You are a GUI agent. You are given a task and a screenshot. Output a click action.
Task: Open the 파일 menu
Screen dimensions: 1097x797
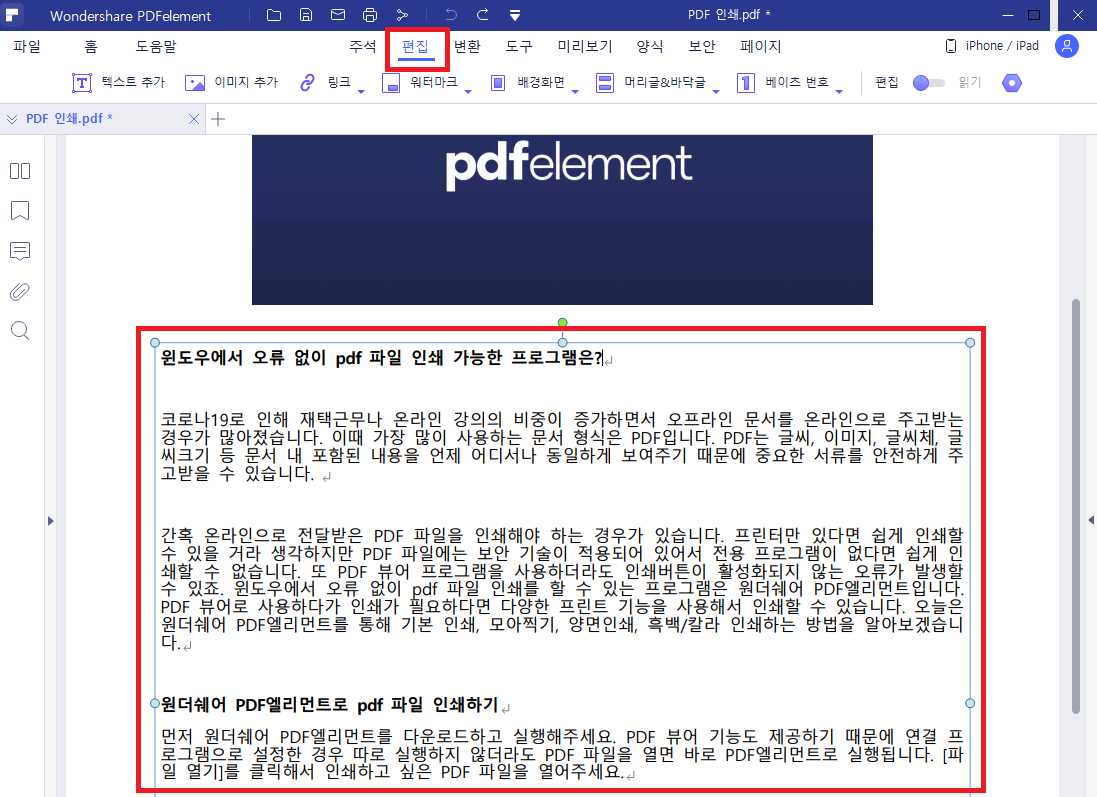tap(27, 46)
